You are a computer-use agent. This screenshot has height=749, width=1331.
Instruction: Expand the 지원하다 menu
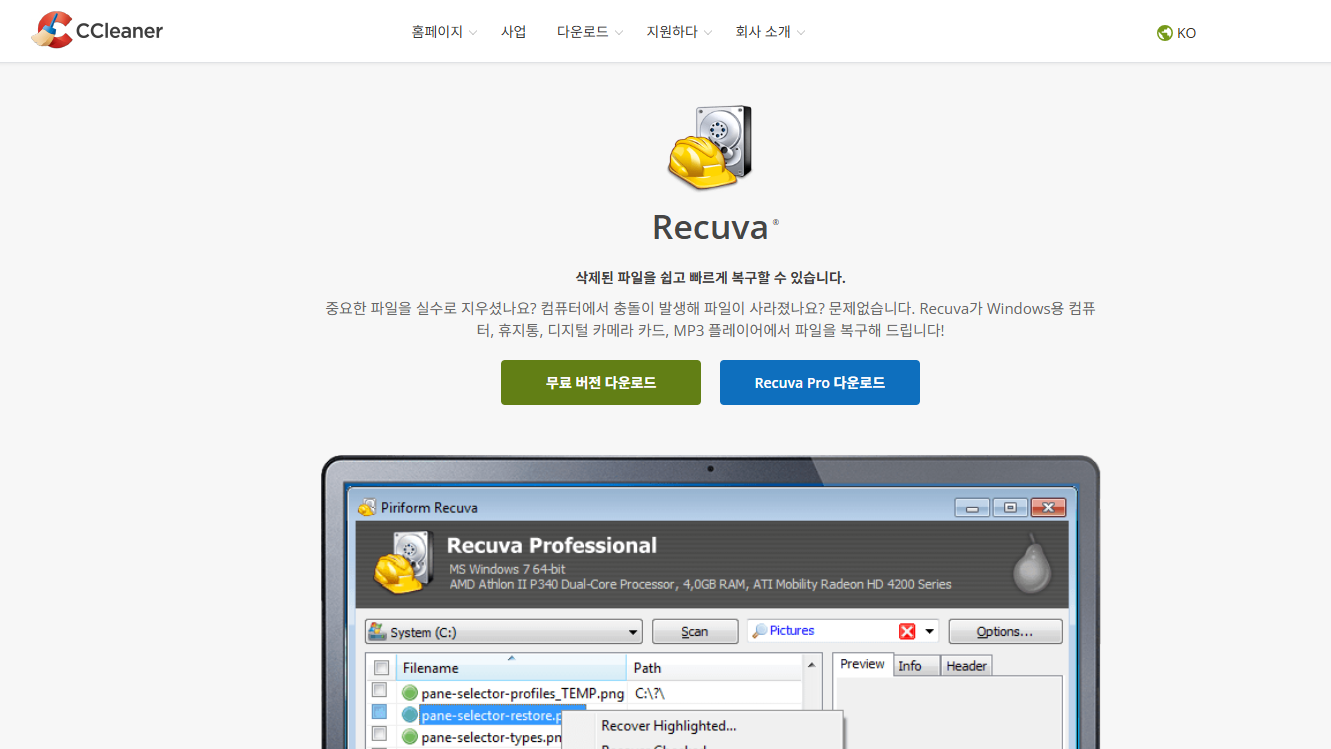pos(679,32)
